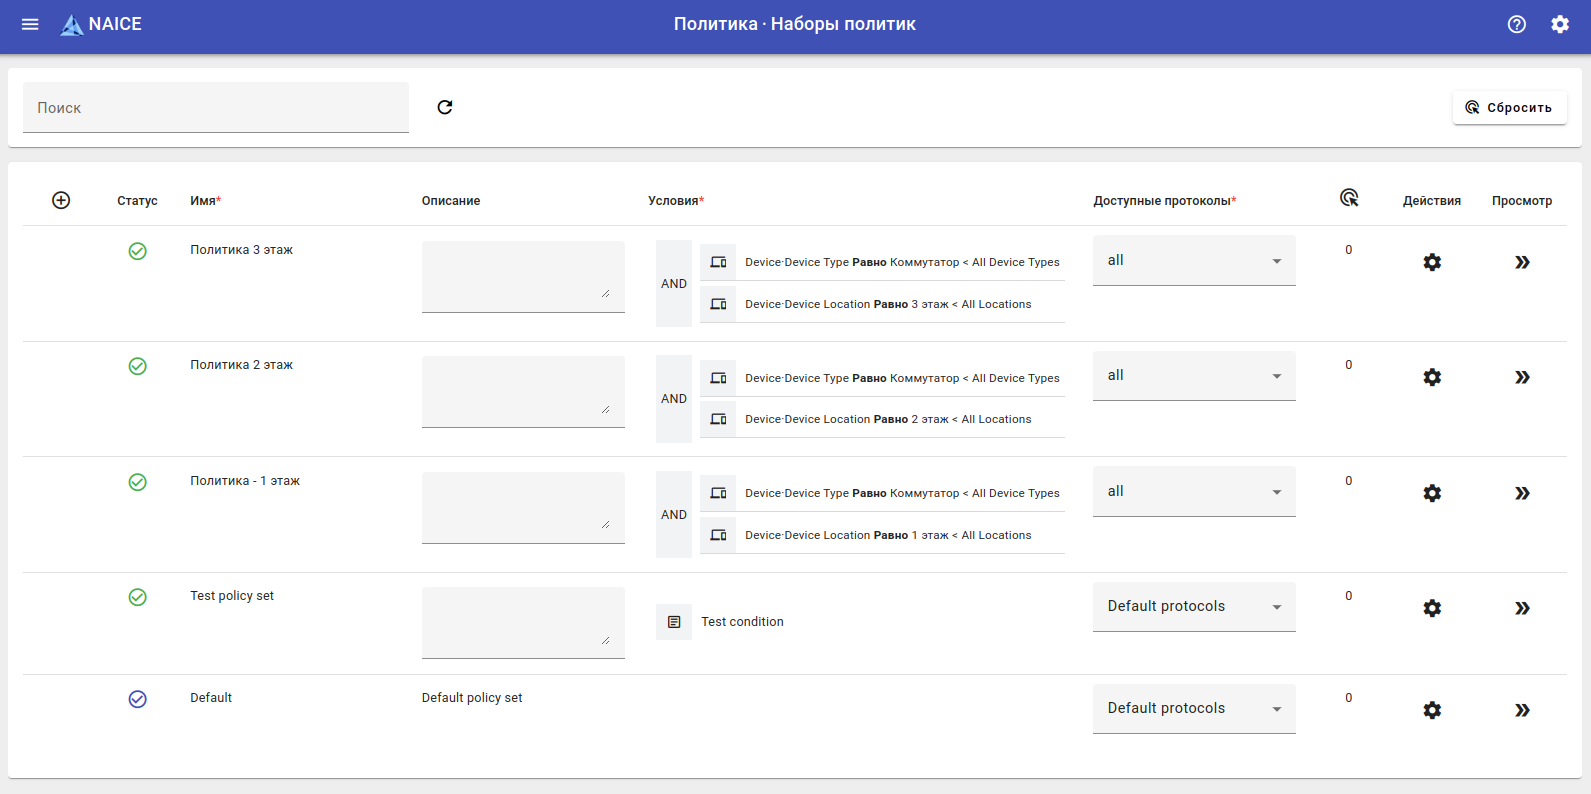Expand protocols dropdown for Test policy set

click(1194, 607)
